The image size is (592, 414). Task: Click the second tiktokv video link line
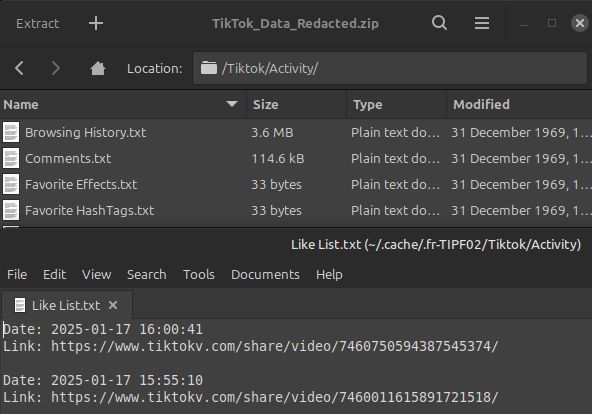251,397
